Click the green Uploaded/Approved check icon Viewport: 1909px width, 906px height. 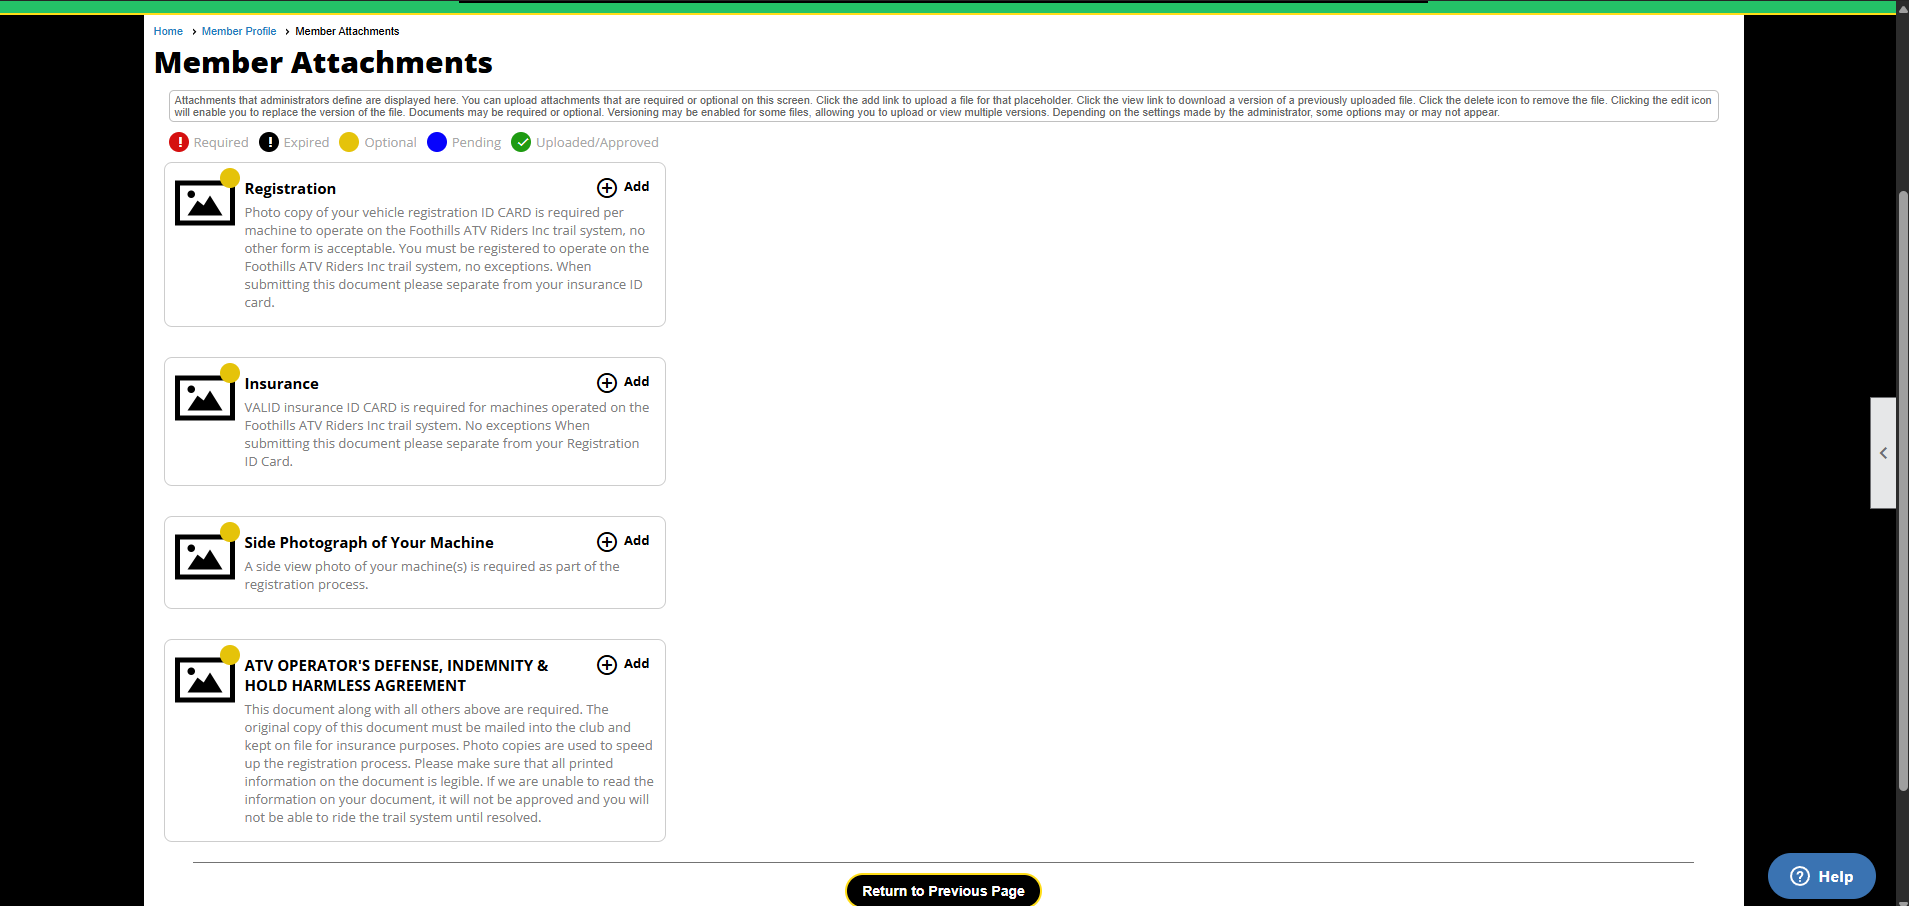tap(521, 142)
